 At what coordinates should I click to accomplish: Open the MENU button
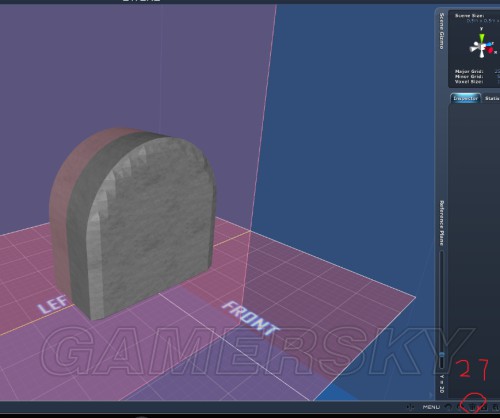(431, 407)
